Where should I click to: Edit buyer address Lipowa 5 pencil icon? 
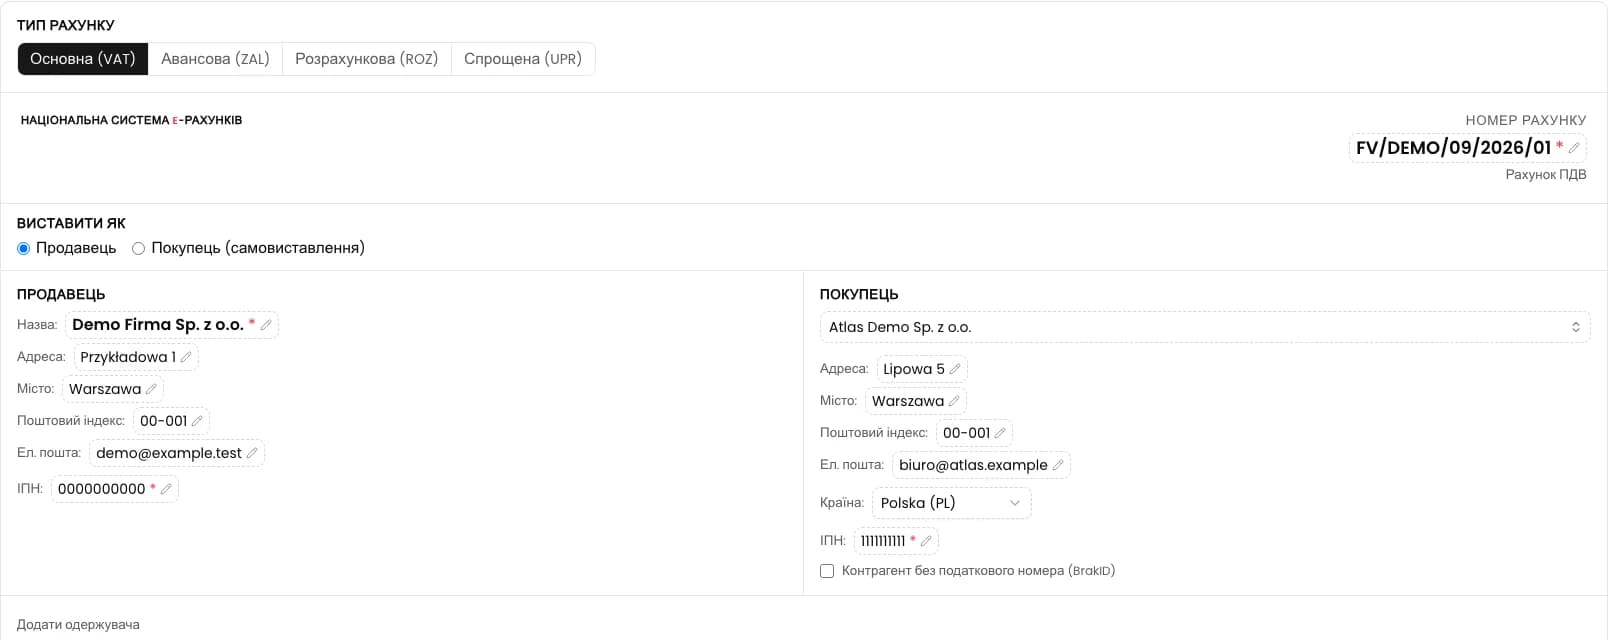(955, 369)
